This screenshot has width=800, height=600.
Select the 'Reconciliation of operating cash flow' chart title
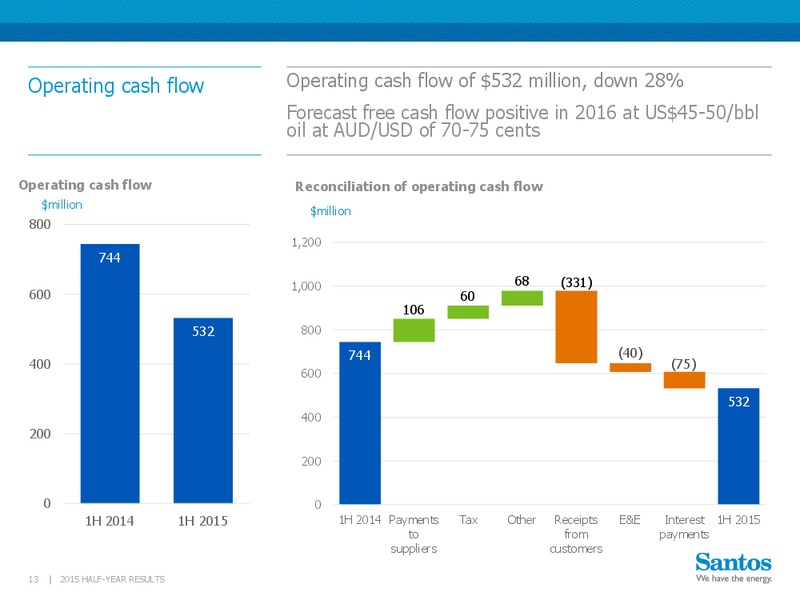(419, 187)
